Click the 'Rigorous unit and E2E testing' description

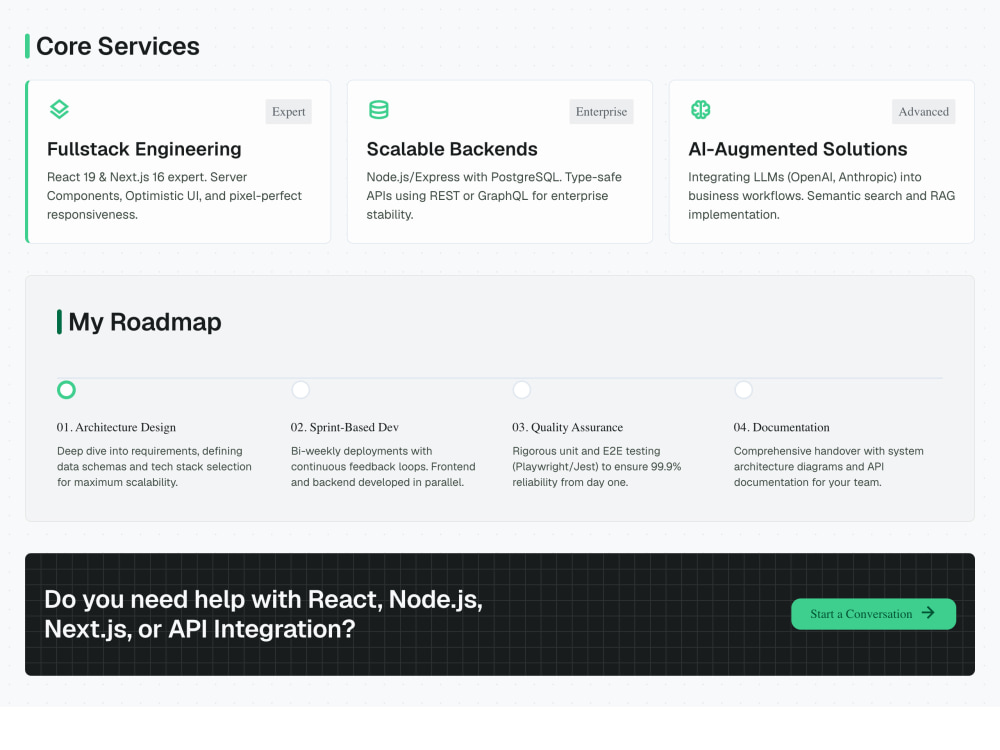(x=597, y=467)
